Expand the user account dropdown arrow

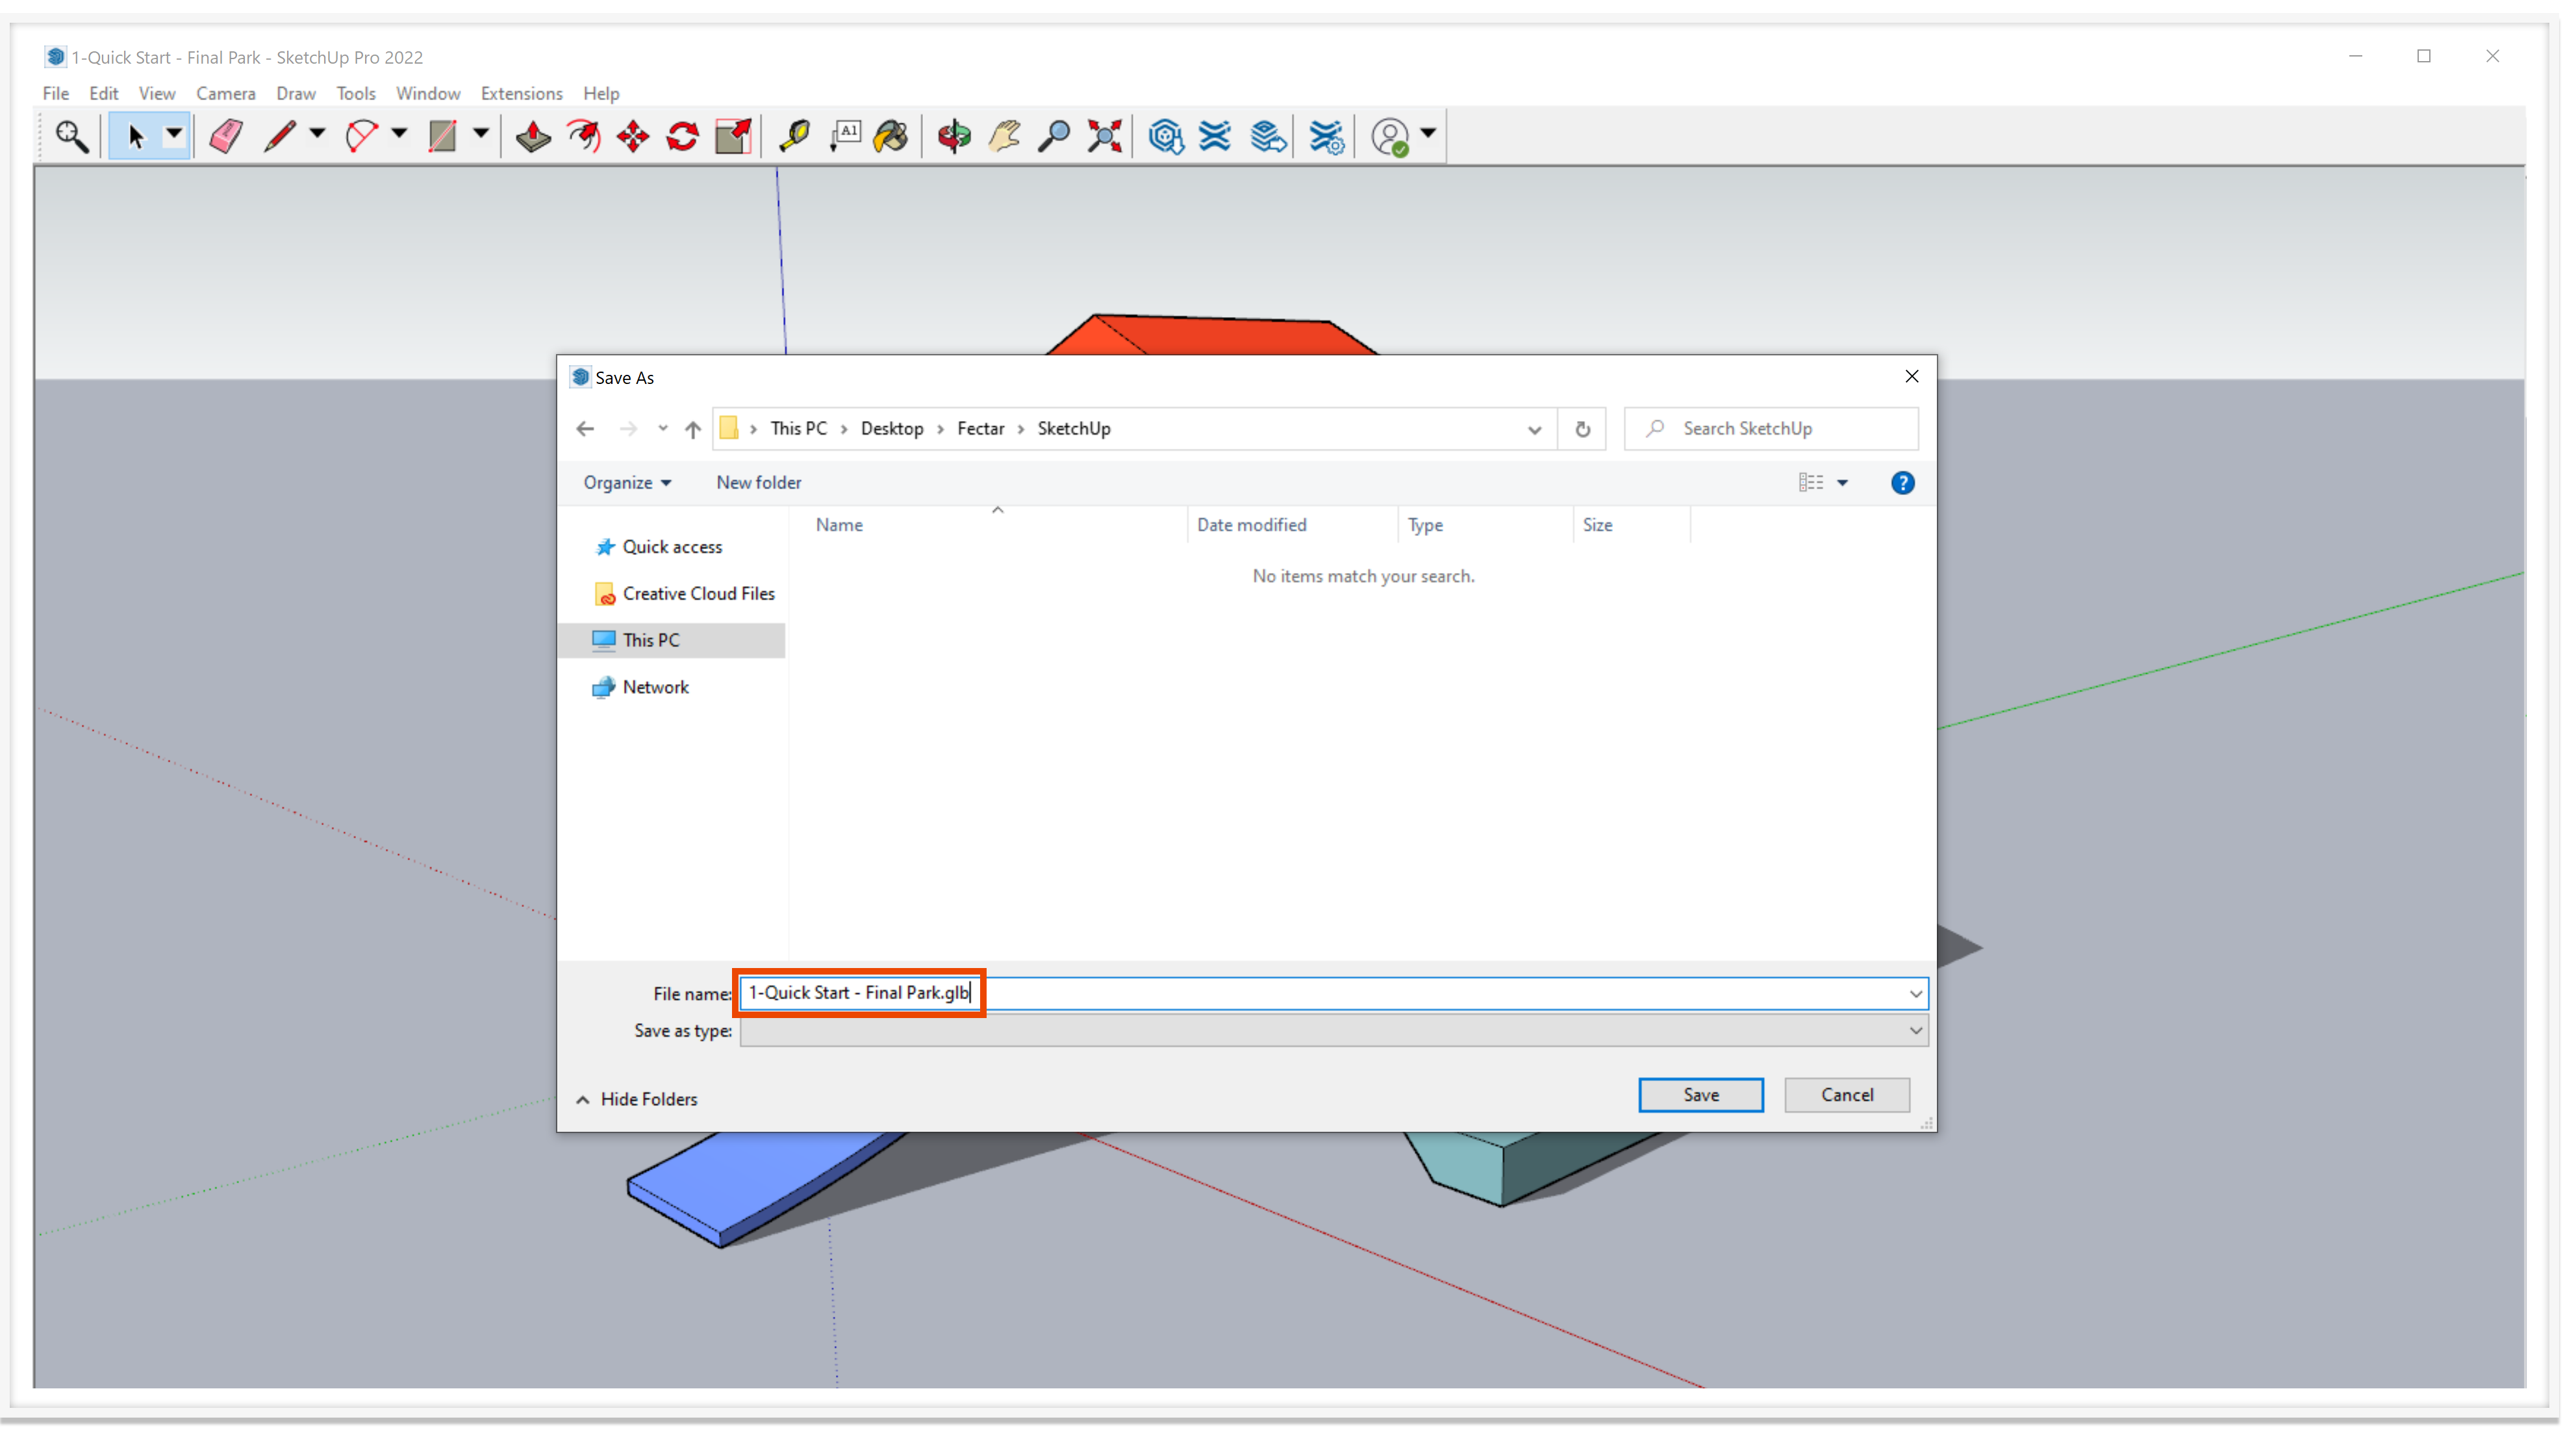click(1428, 134)
